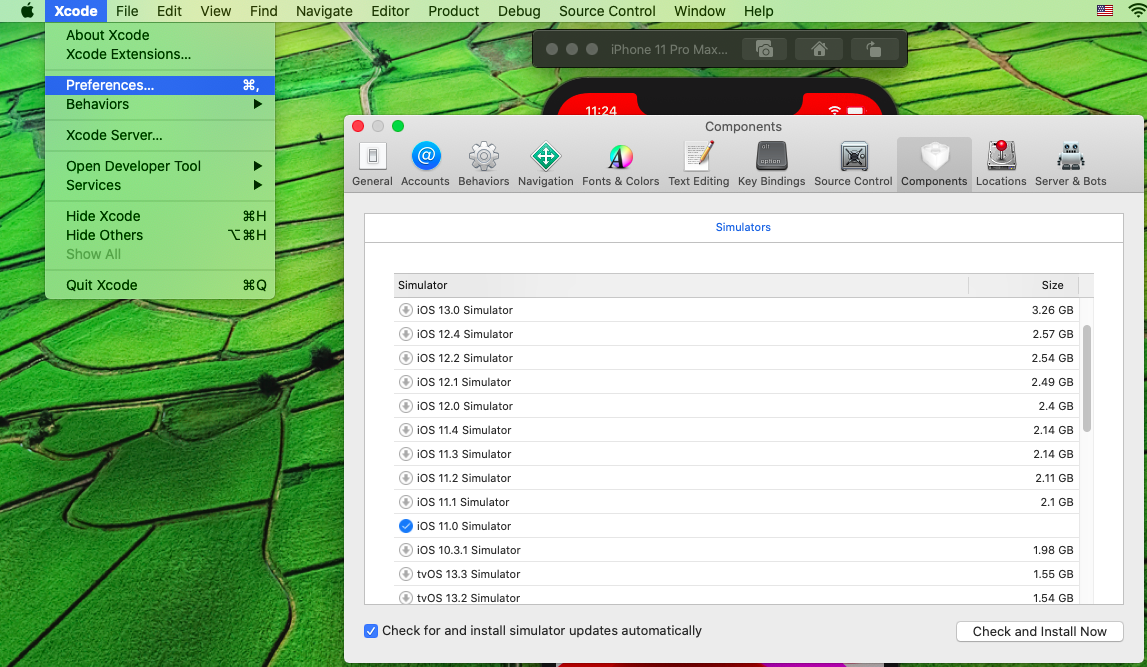
Task: Open the Text Editing preferences pane
Action: coord(699,164)
